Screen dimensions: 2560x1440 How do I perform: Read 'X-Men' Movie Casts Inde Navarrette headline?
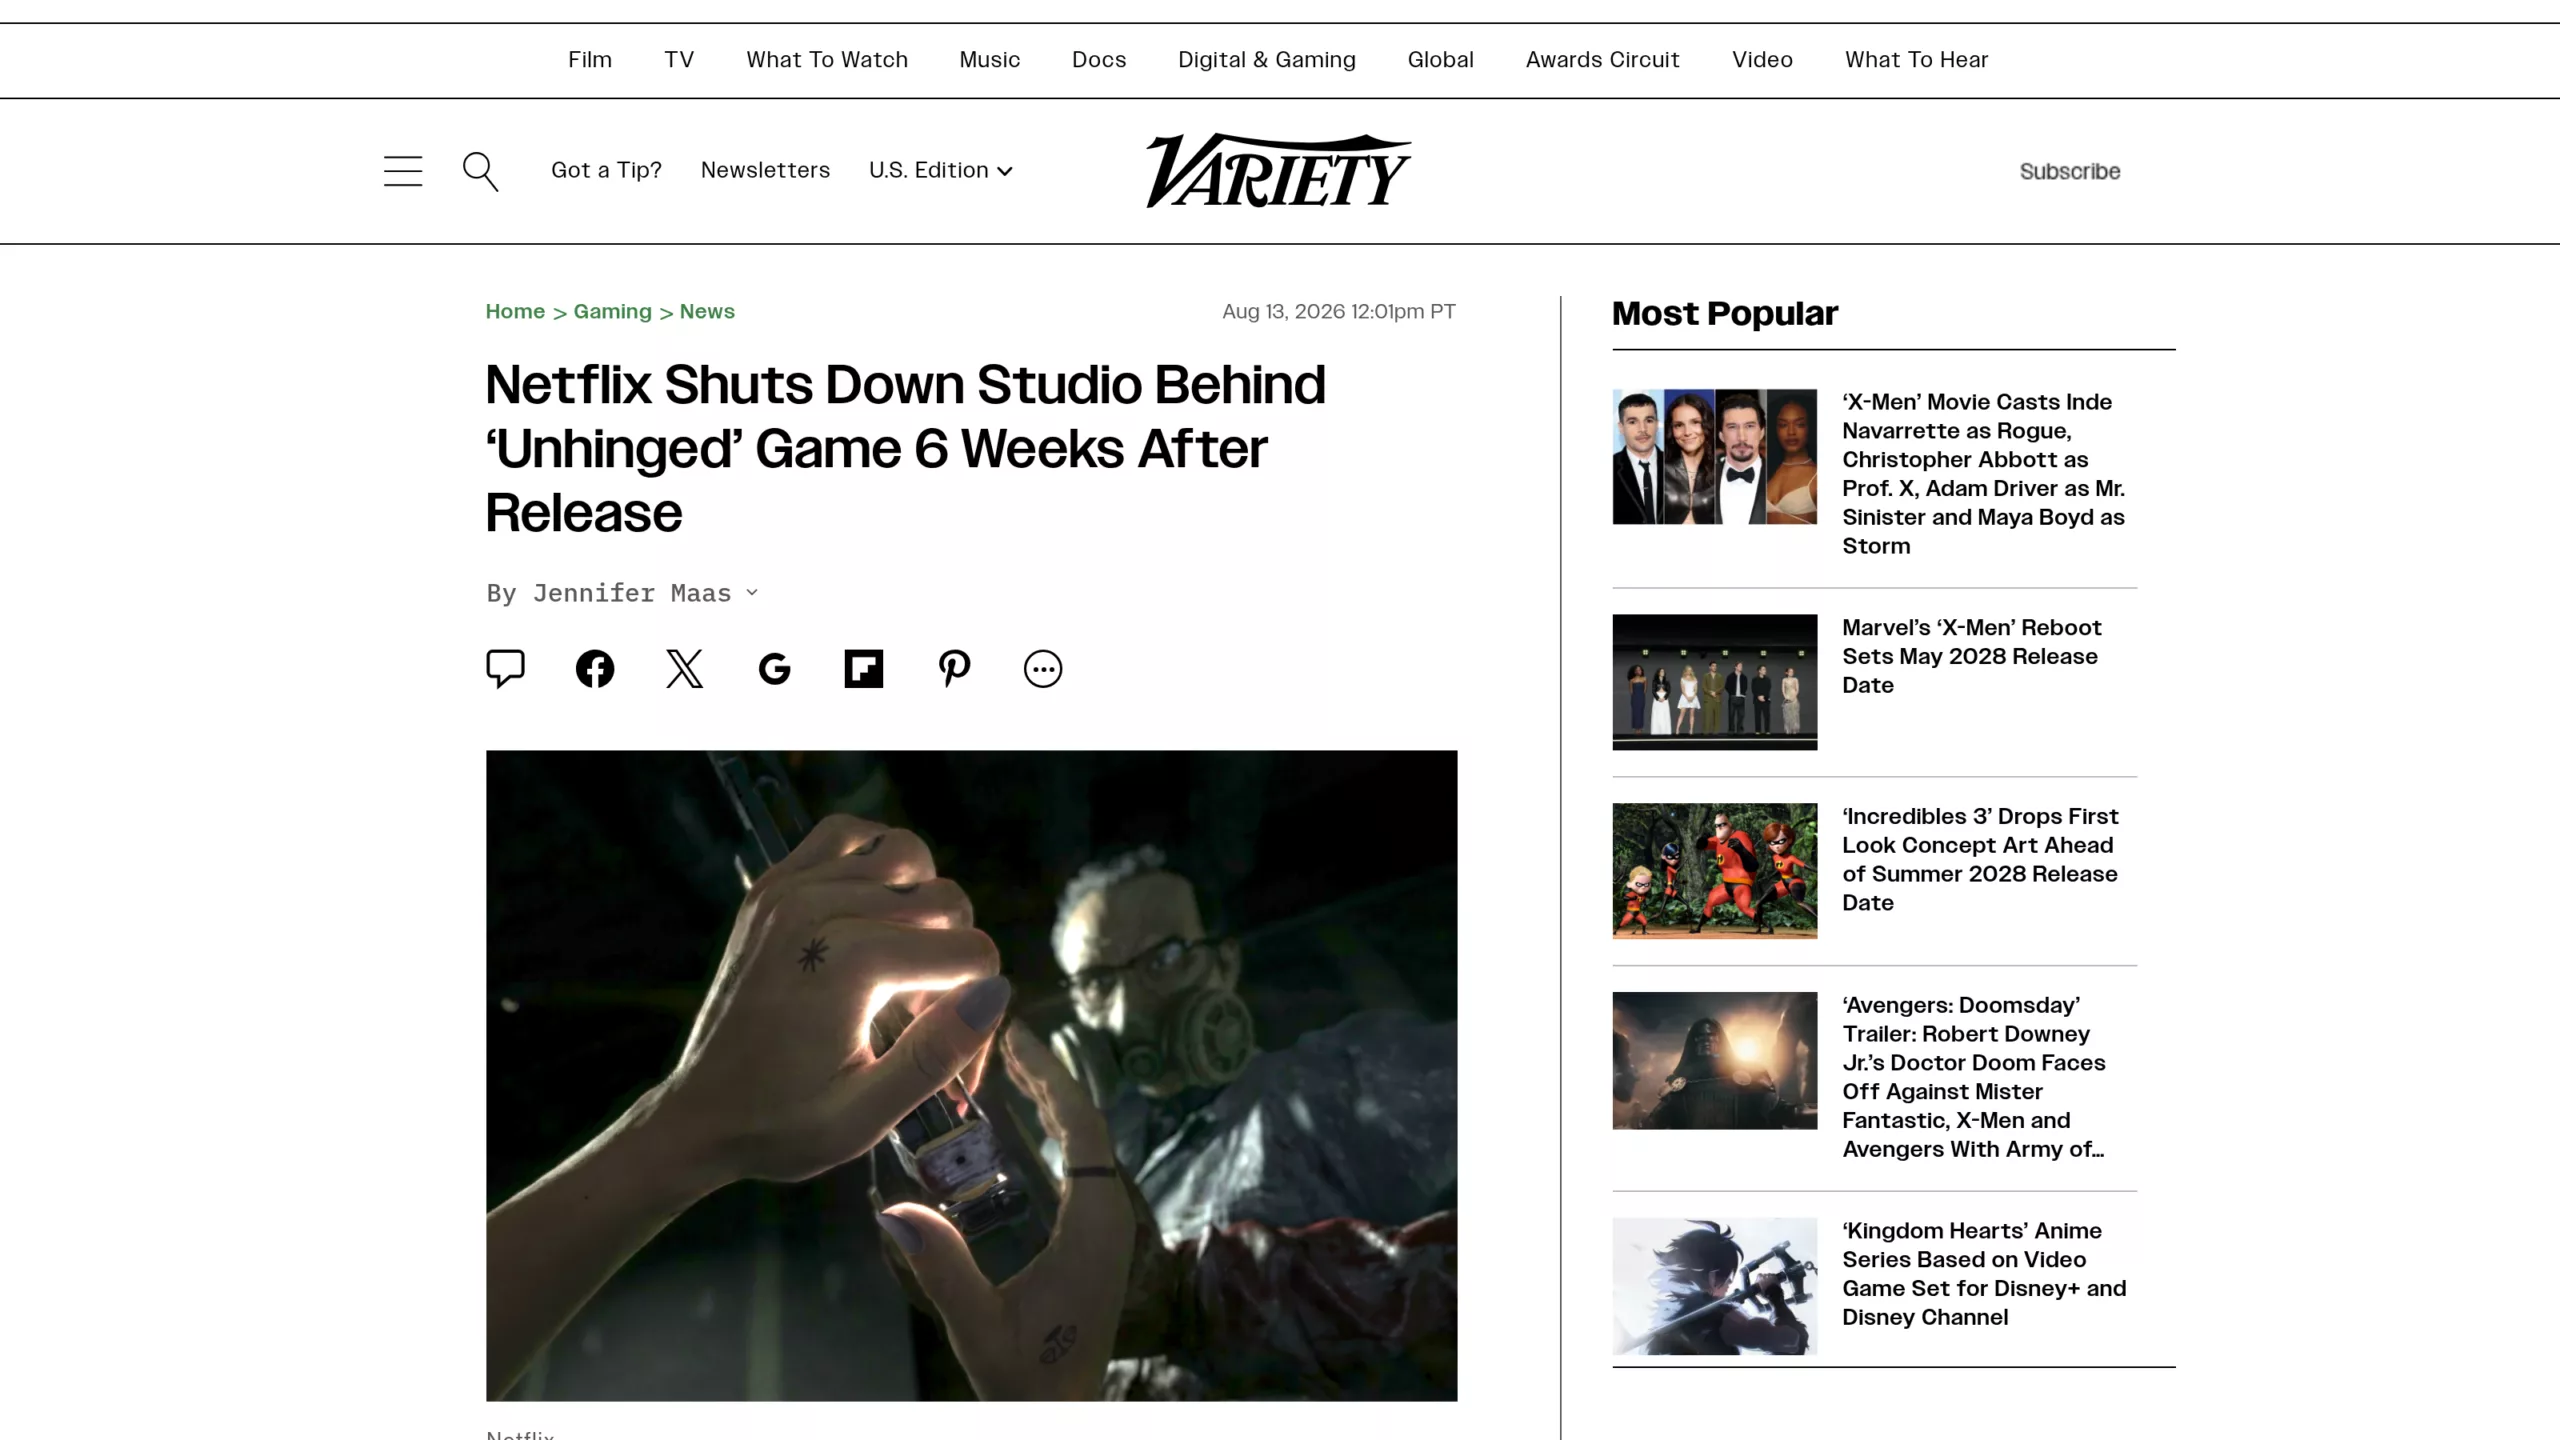[1984, 474]
